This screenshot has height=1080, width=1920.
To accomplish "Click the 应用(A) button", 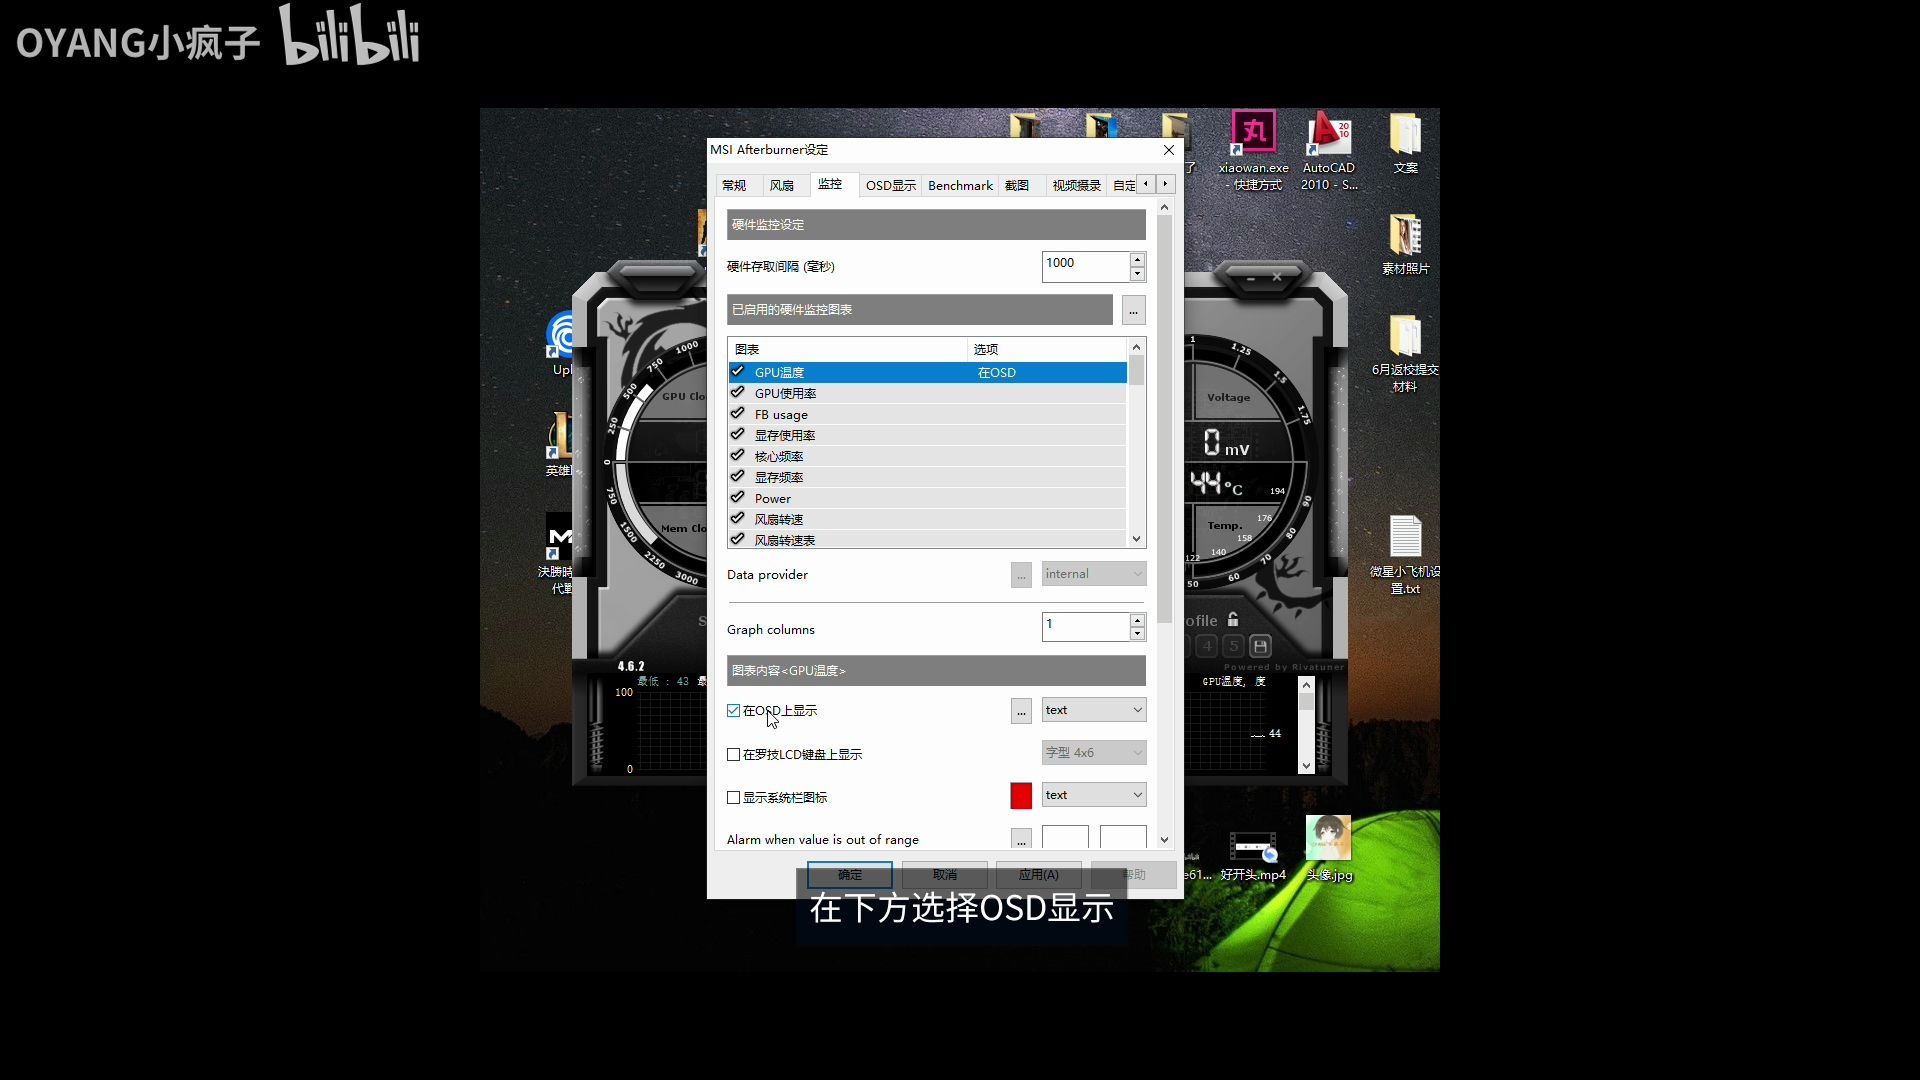I will (x=1038, y=875).
